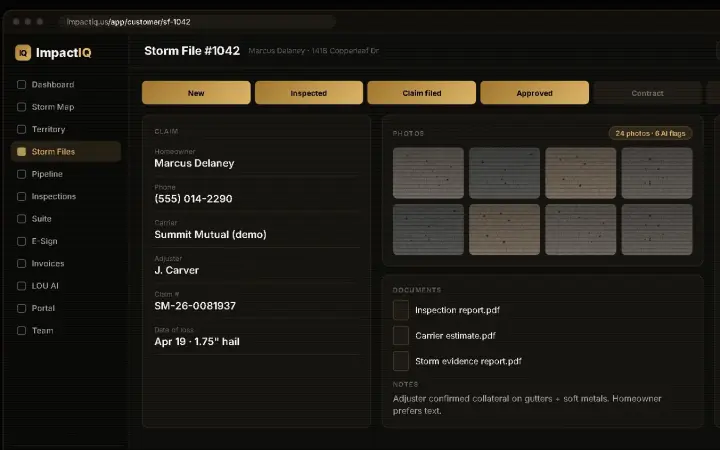Click the Team icon in sidebar
Screen dimensions: 720x450
point(21,331)
